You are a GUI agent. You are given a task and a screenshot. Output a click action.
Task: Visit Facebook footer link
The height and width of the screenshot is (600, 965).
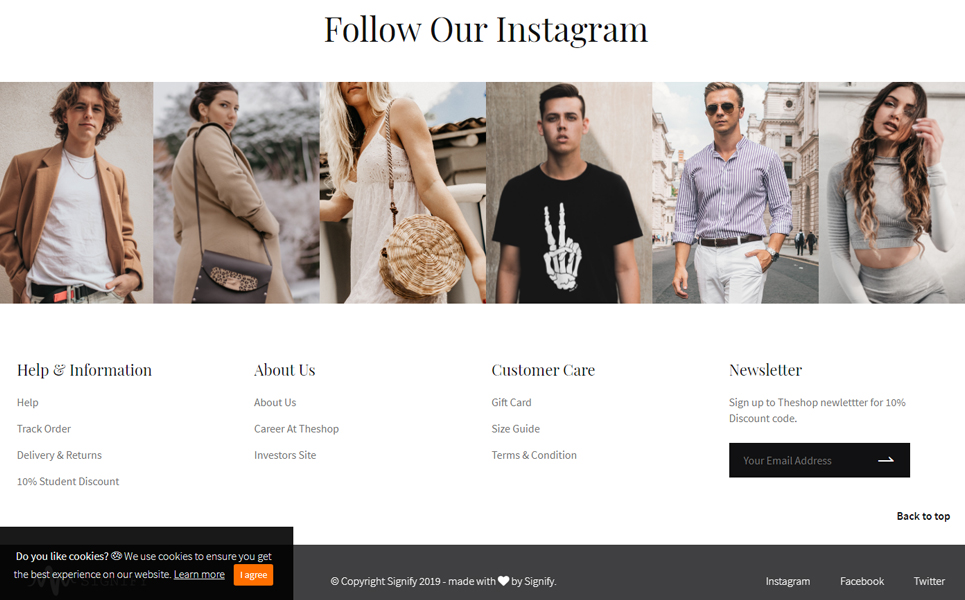coord(862,581)
